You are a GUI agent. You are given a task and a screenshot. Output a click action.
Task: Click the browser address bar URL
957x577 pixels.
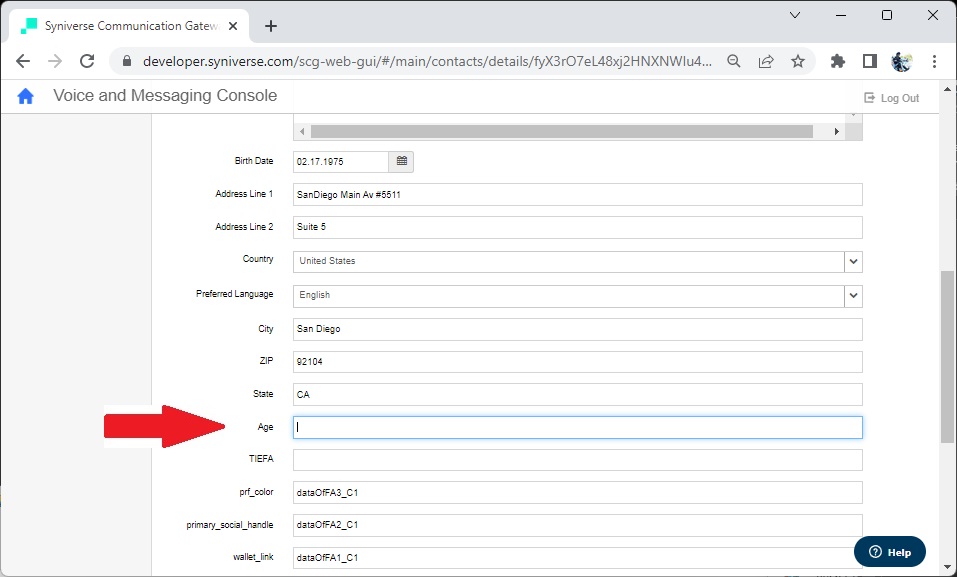[x=427, y=61]
